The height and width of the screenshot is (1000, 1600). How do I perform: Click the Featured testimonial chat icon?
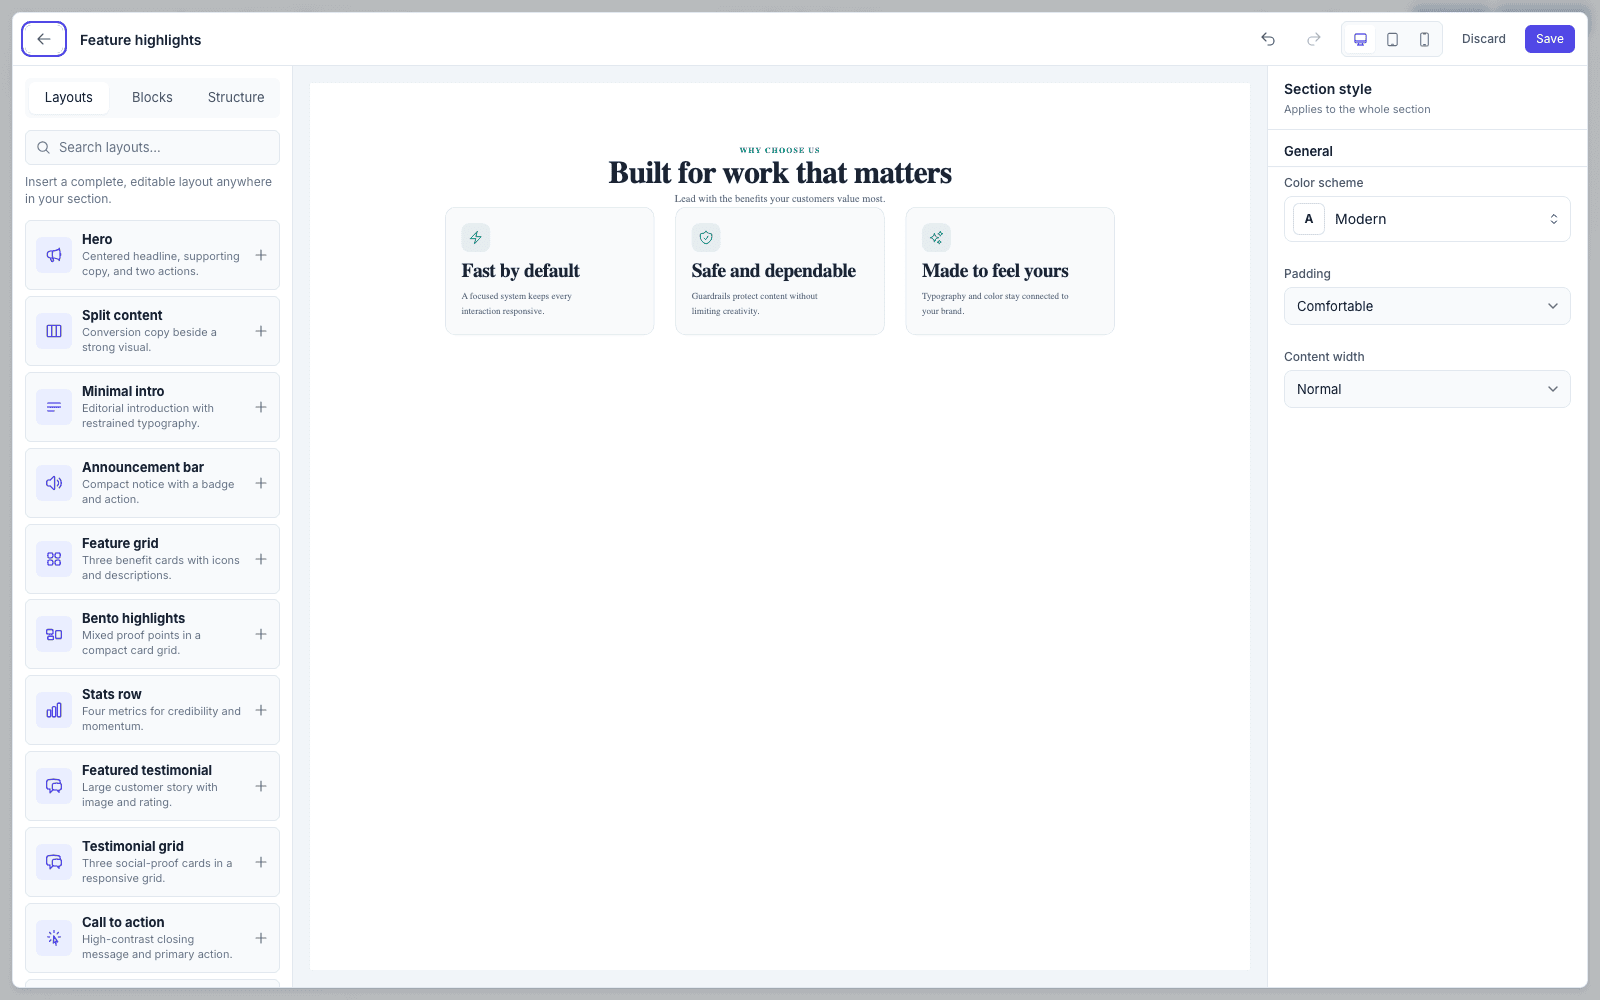[x=54, y=786]
